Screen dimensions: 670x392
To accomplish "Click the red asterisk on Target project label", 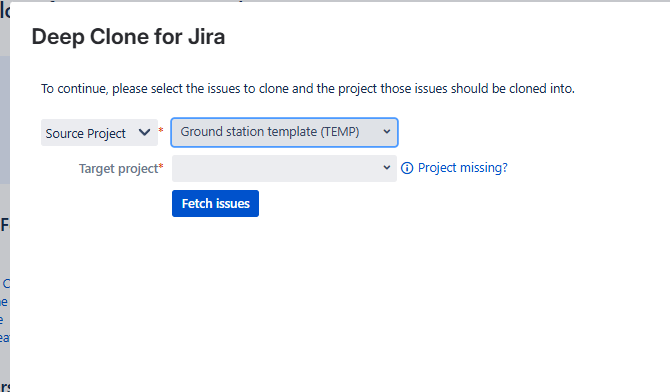I will [161, 166].
